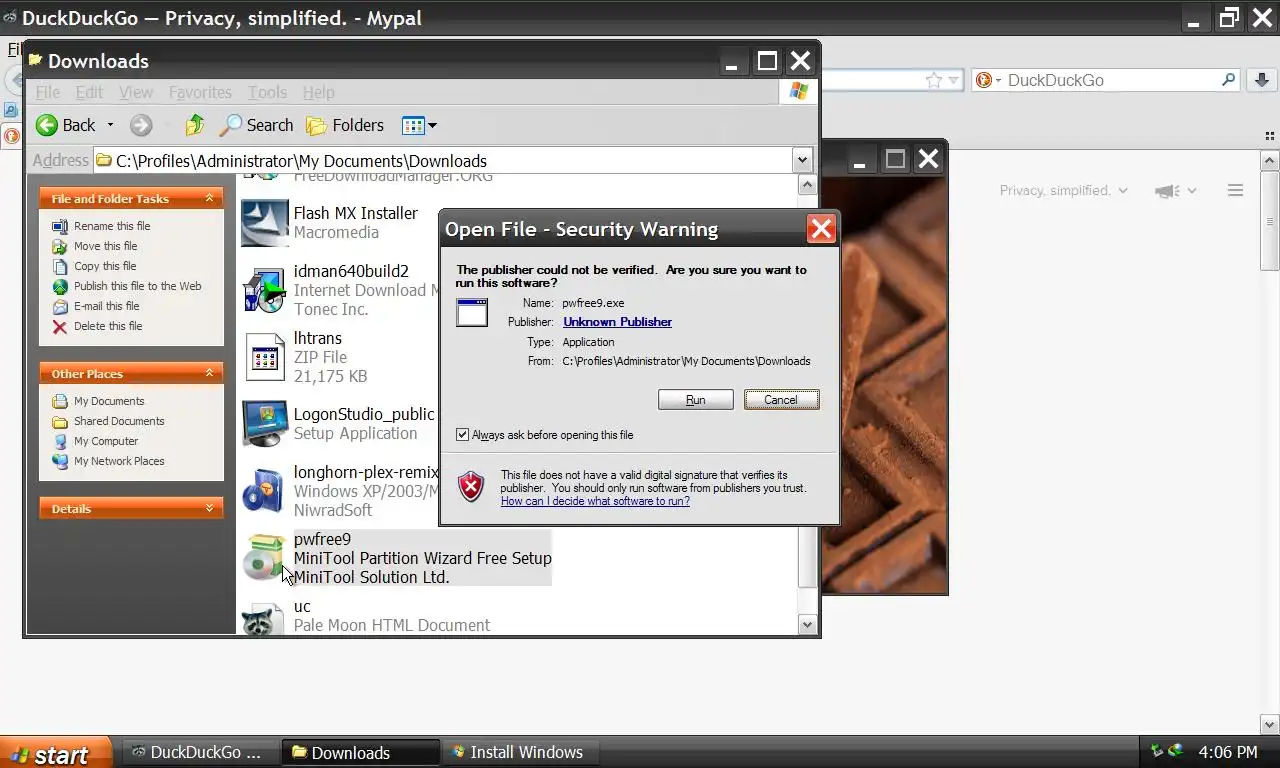This screenshot has height=768, width=1280.
Task: Select the idman640build2 file icon
Action: [265, 290]
